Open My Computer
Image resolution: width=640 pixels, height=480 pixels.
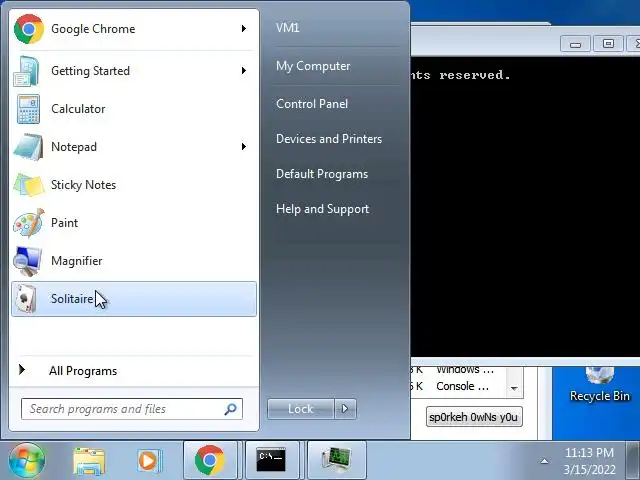coord(313,66)
